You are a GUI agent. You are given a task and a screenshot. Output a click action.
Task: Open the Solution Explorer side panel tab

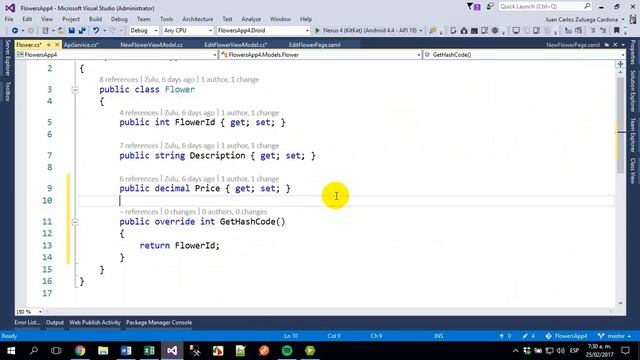pyautogui.click(x=633, y=91)
